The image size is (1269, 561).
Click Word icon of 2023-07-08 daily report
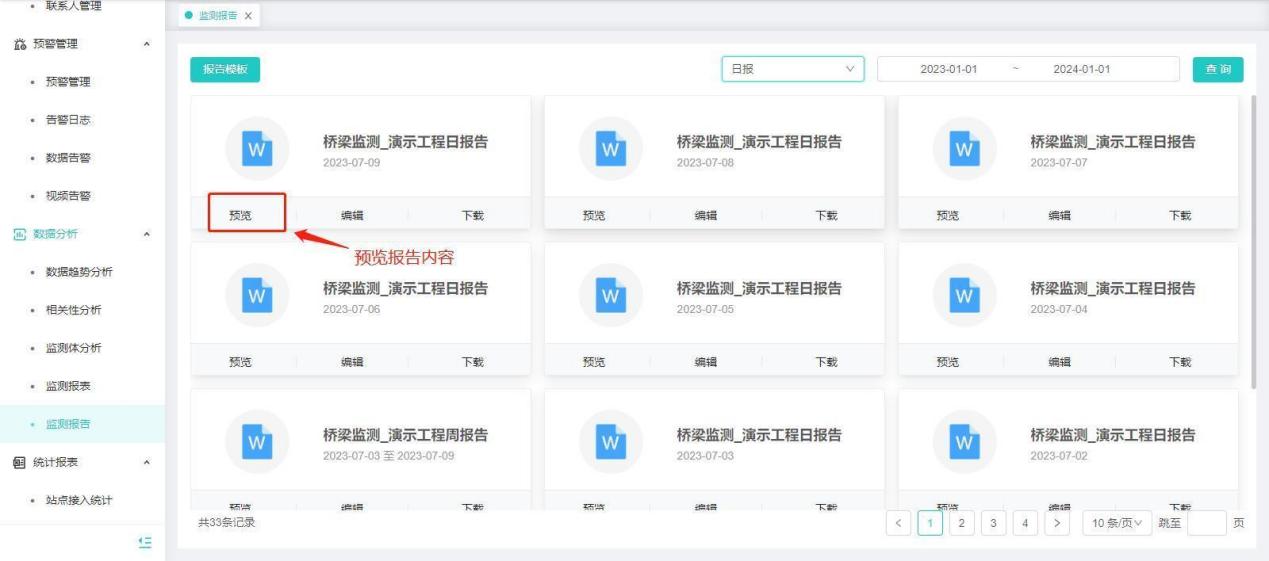coord(610,149)
